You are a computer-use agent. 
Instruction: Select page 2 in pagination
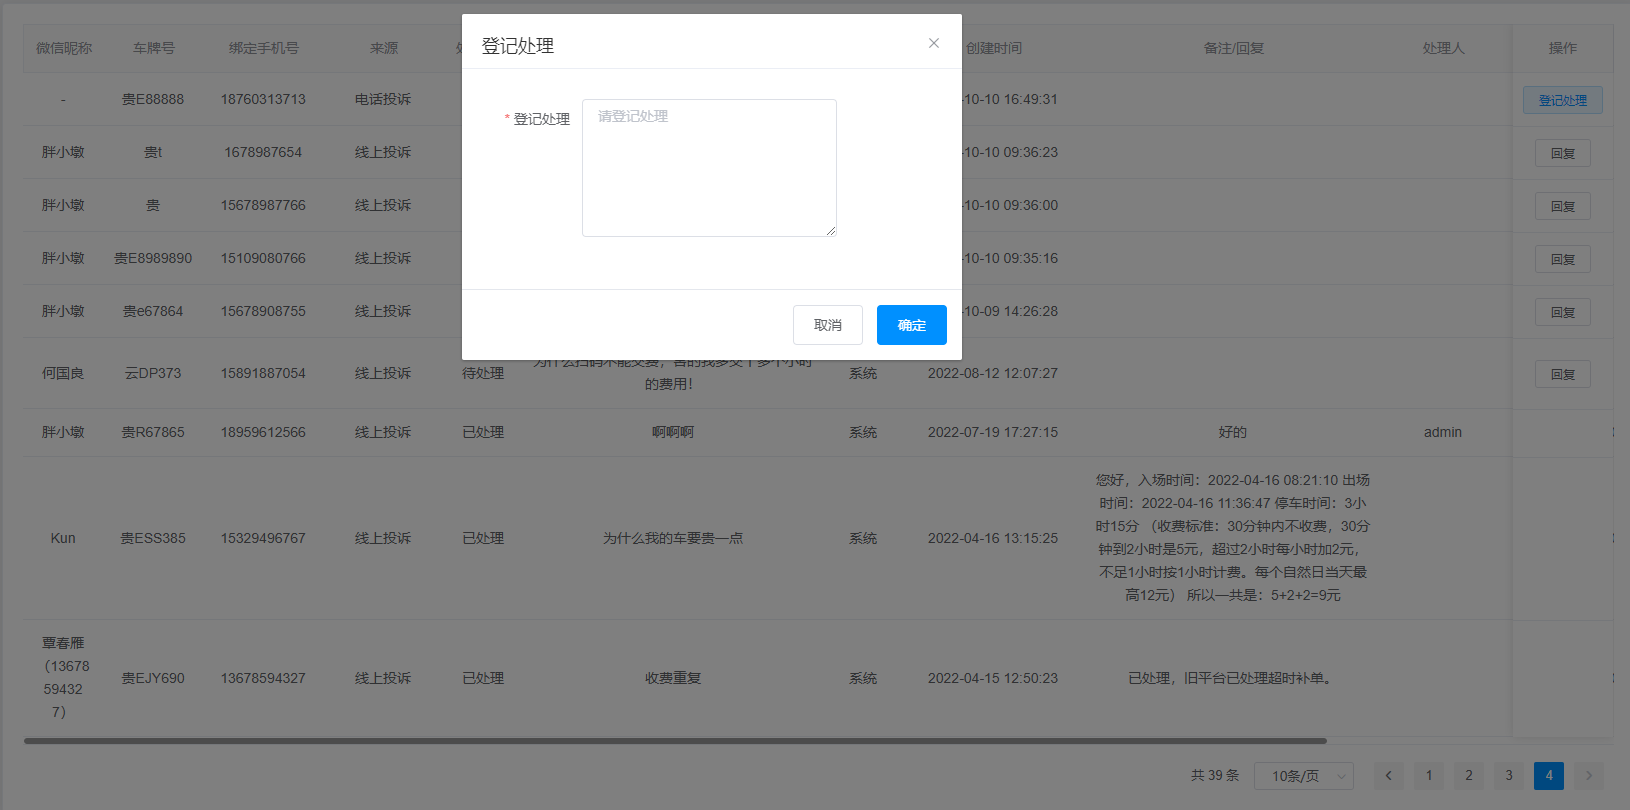1469,776
